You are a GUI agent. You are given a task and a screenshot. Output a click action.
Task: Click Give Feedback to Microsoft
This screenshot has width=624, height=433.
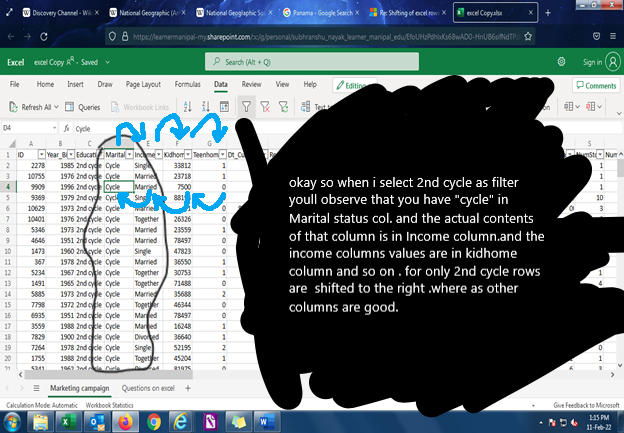tap(586, 405)
